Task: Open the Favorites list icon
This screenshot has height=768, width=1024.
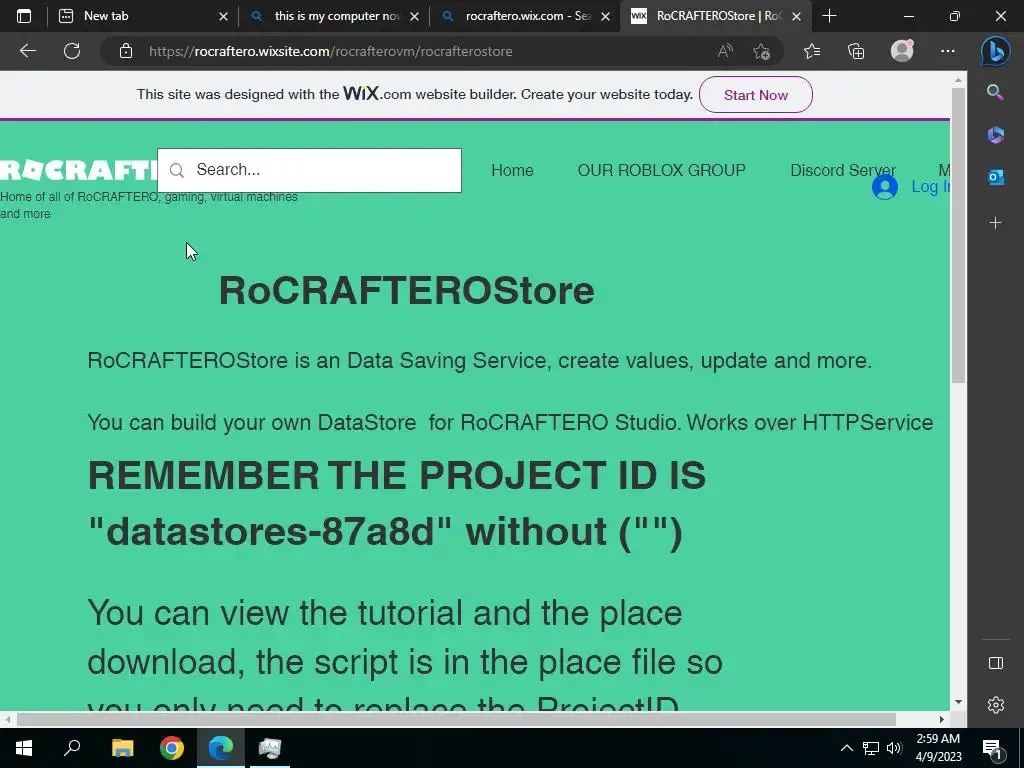Action: tap(812, 51)
